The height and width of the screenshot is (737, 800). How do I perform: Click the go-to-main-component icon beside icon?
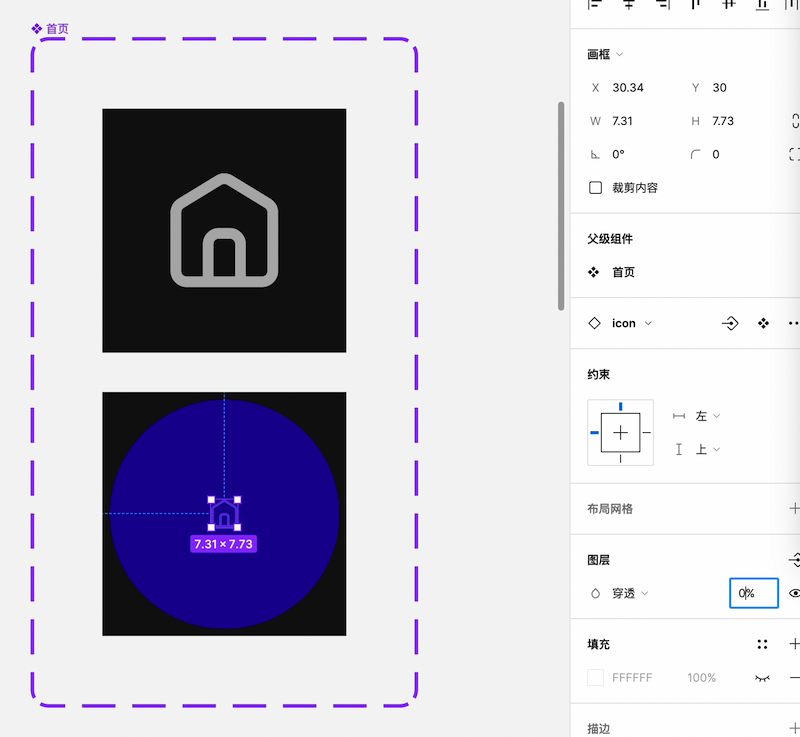tap(730, 323)
